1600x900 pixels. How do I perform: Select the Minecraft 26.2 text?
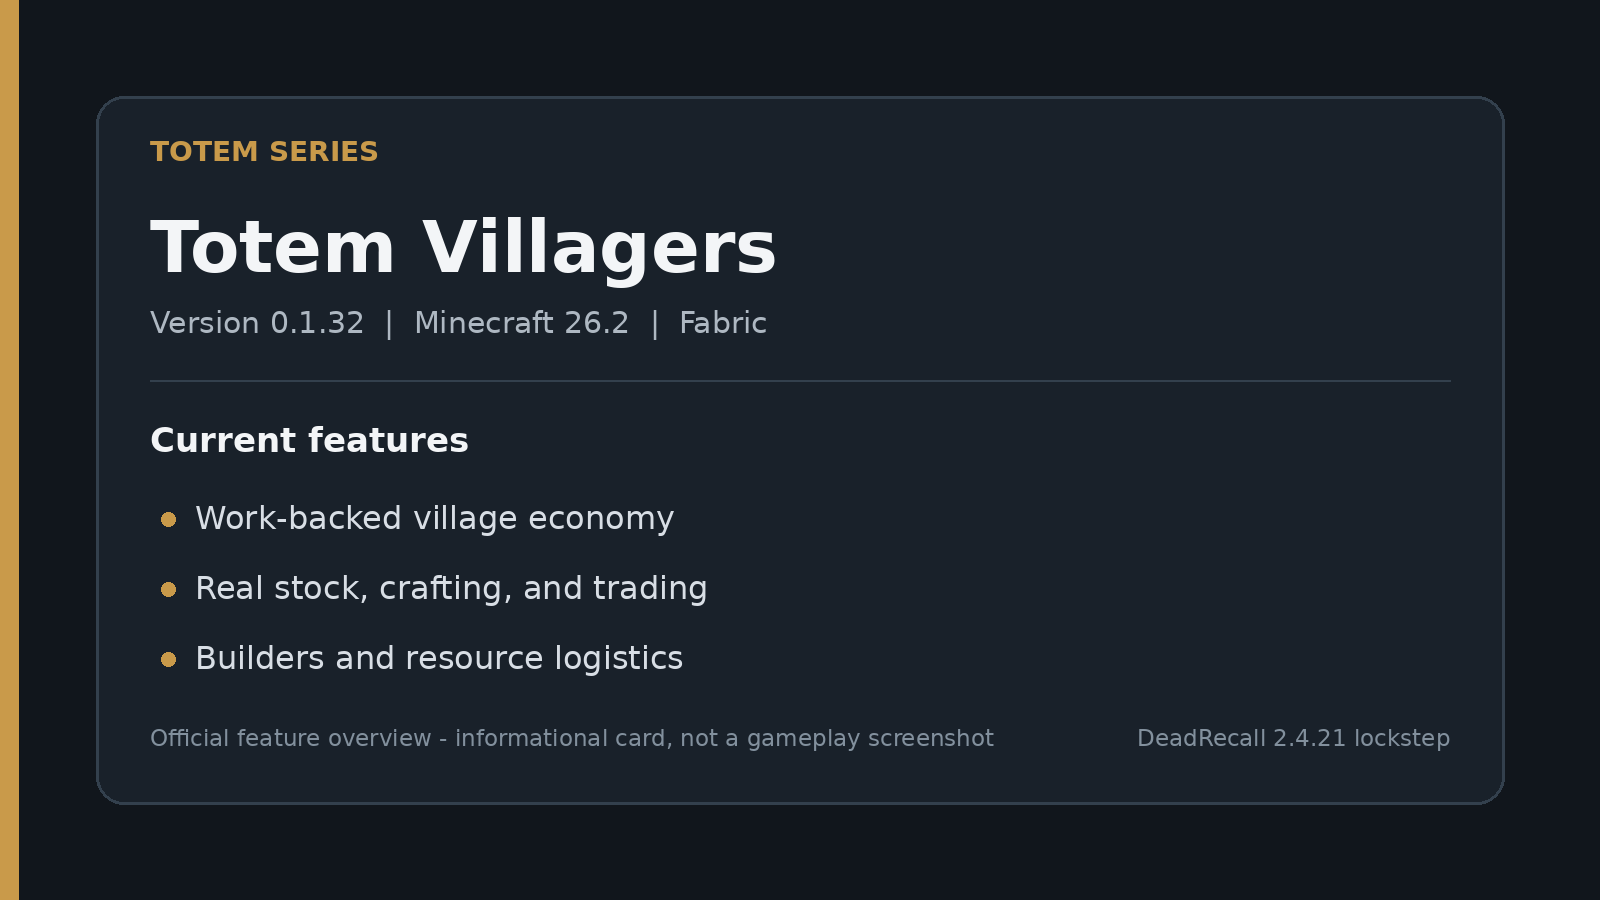pyautogui.click(x=522, y=323)
